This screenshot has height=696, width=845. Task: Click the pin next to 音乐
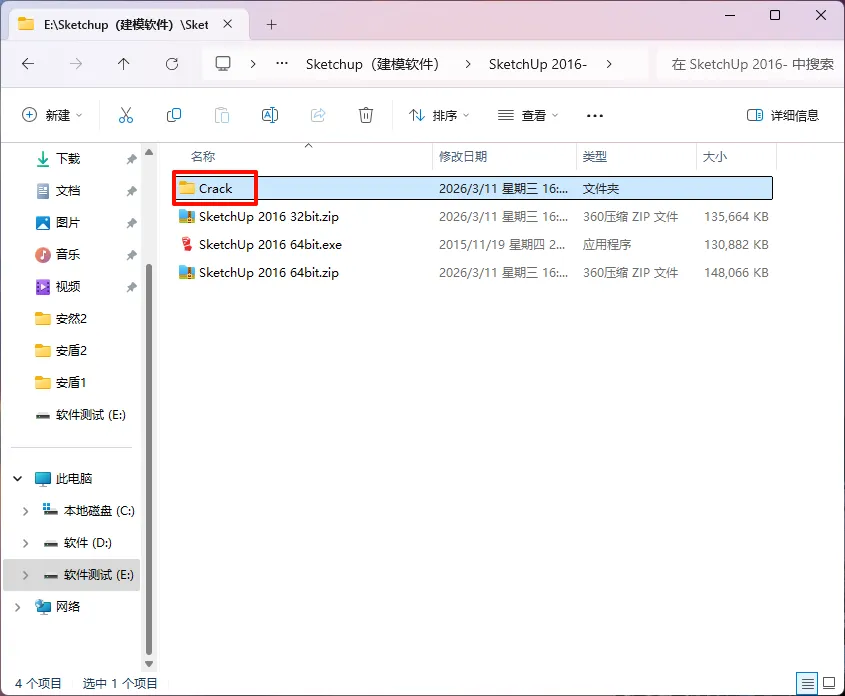(x=131, y=255)
